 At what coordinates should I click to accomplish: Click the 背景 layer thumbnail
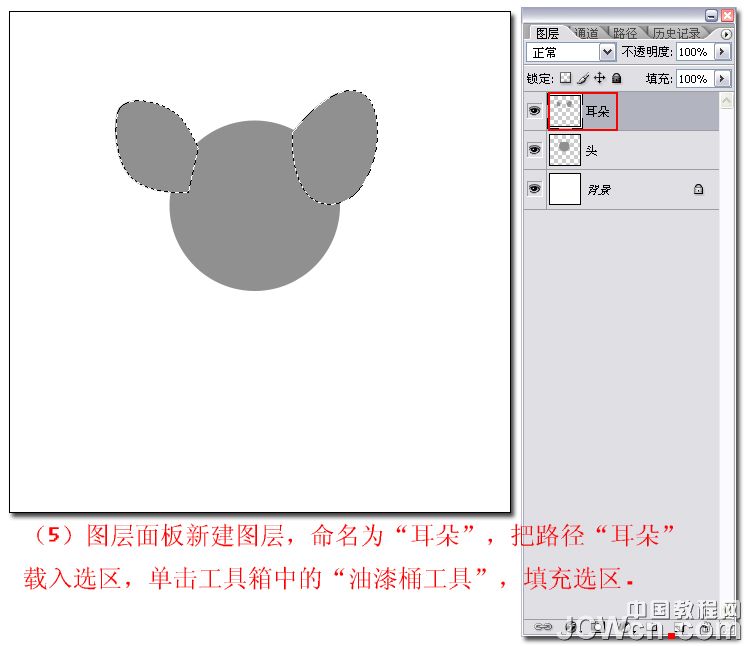(565, 189)
